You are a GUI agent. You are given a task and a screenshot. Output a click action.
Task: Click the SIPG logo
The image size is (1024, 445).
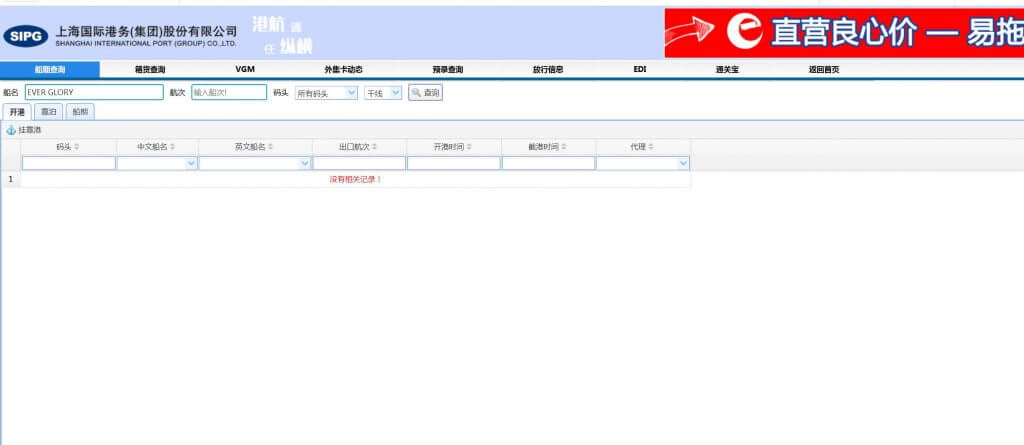pyautogui.click(x=25, y=35)
